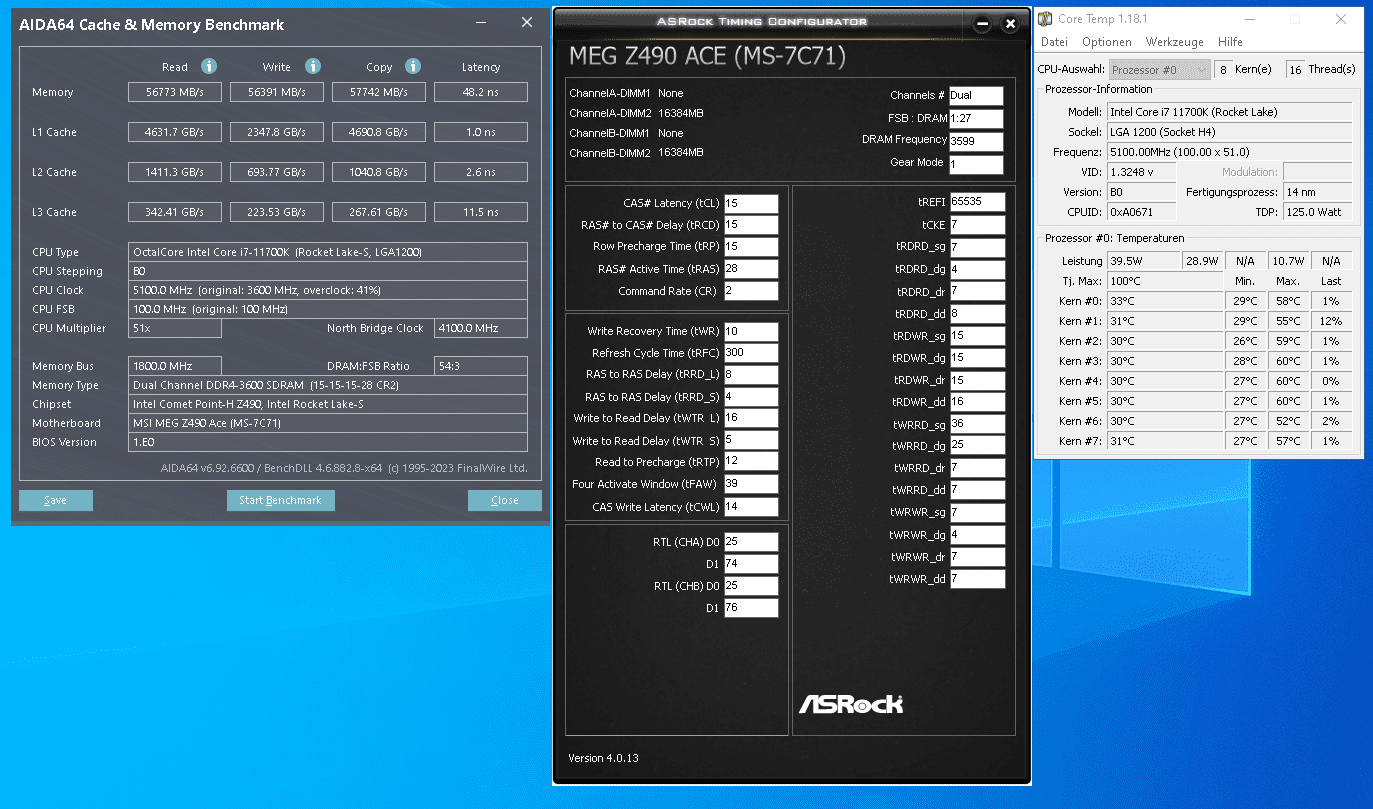Image resolution: width=1373 pixels, height=809 pixels.
Task: Click the Memory Type value DDR4-3600
Action: pyautogui.click(x=328, y=385)
